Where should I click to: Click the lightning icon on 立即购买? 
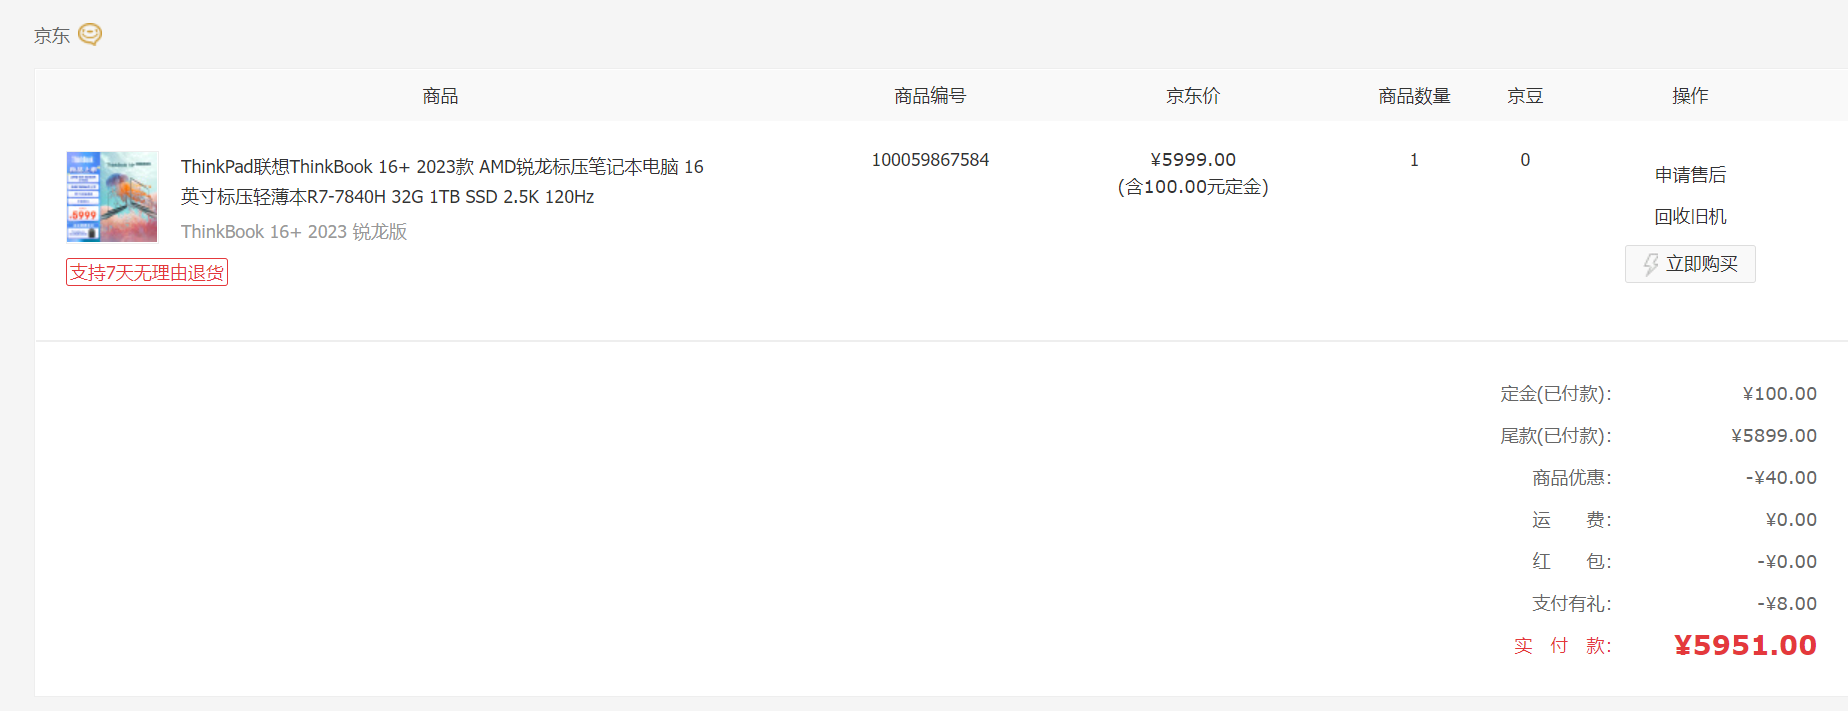1651,264
